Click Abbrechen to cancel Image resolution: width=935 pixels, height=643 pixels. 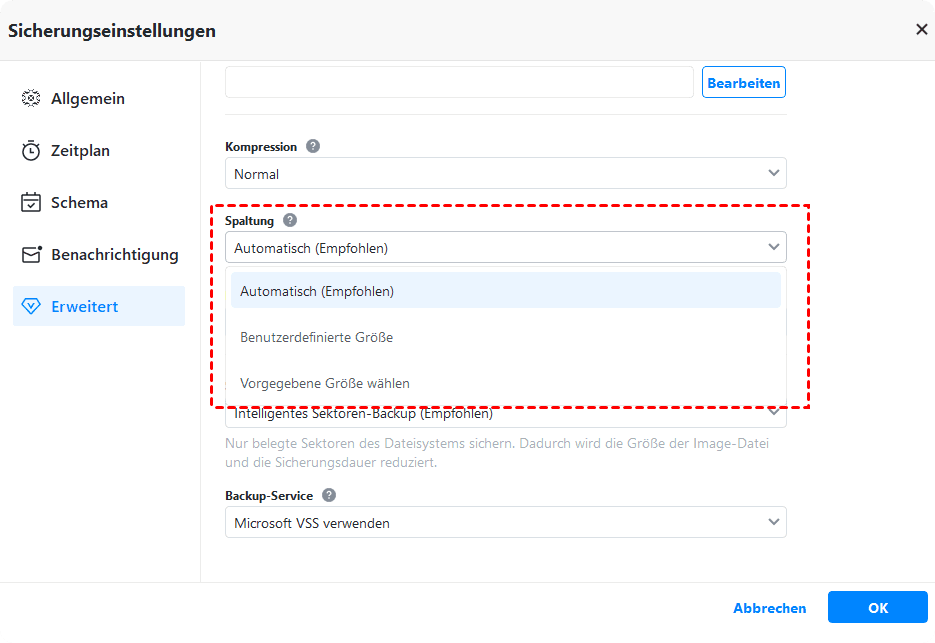coord(769,608)
